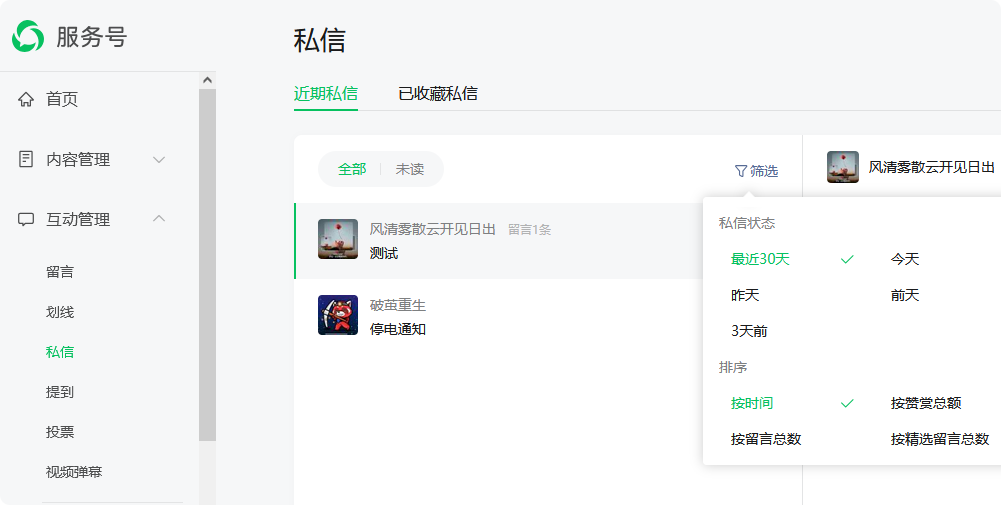Open 留言 in the sidebar
The width and height of the screenshot is (1001, 505).
[60, 272]
